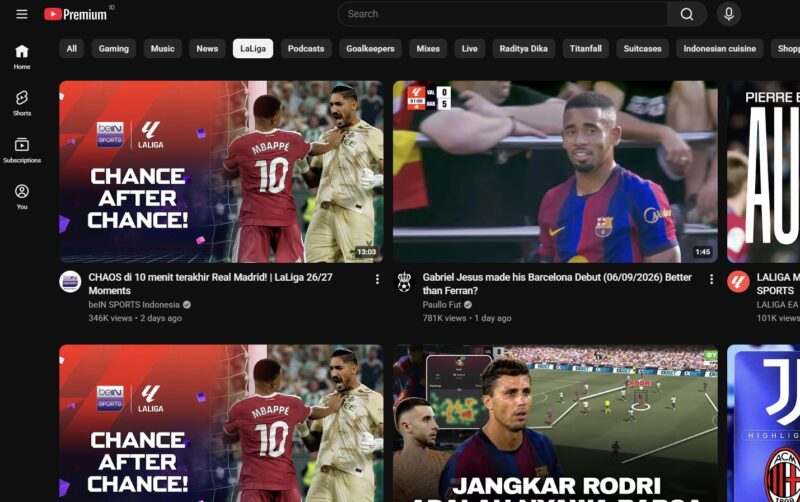The image size is (800, 502).
Task: Select the Goalkeepers filter chip
Action: click(x=370, y=48)
